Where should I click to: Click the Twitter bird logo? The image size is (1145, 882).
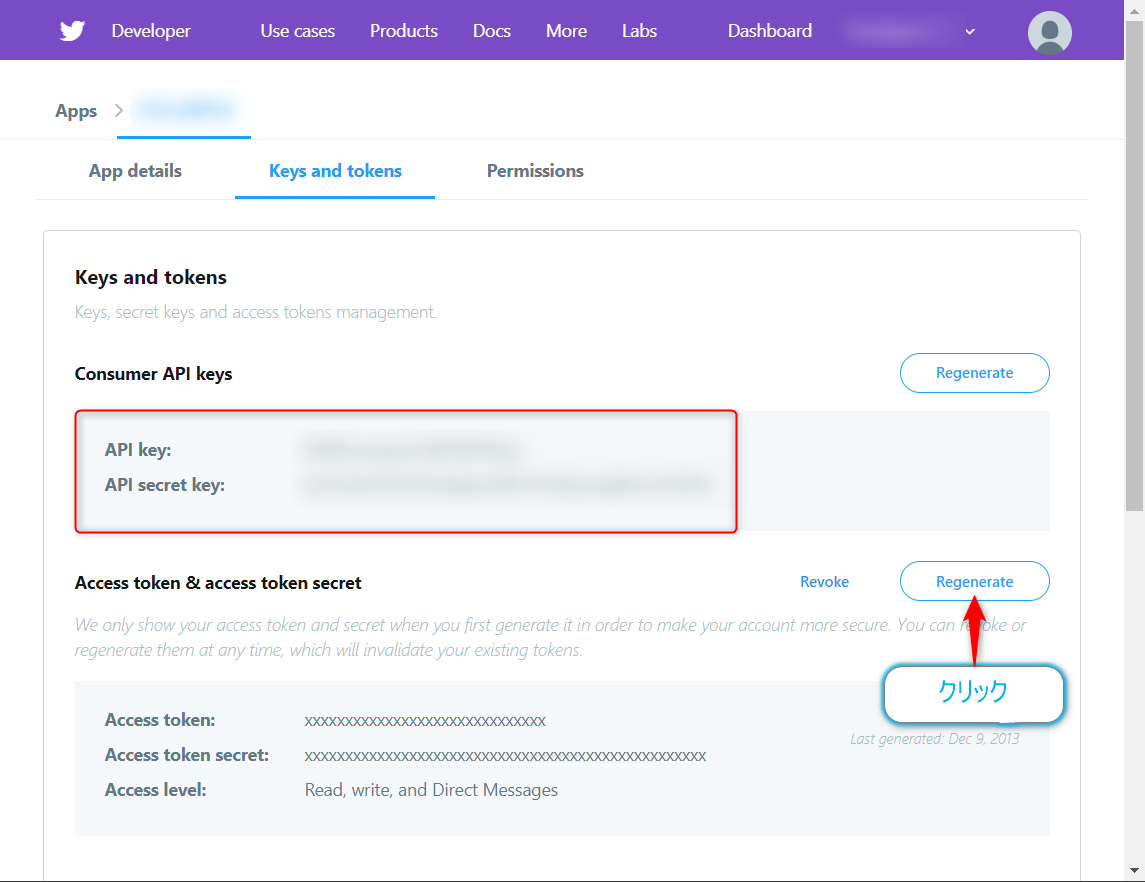[x=72, y=31]
